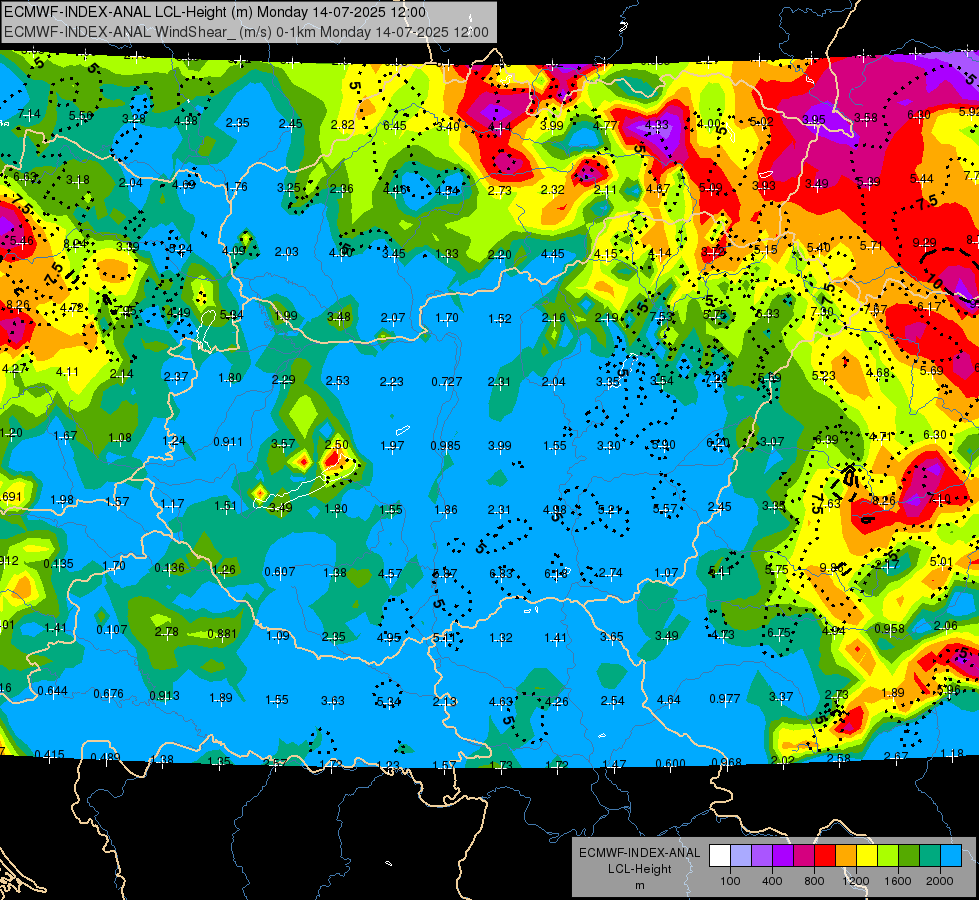Click the WindShear 0-1km title line
Viewport: 979px width, 900px height.
pyautogui.click(x=246, y=32)
